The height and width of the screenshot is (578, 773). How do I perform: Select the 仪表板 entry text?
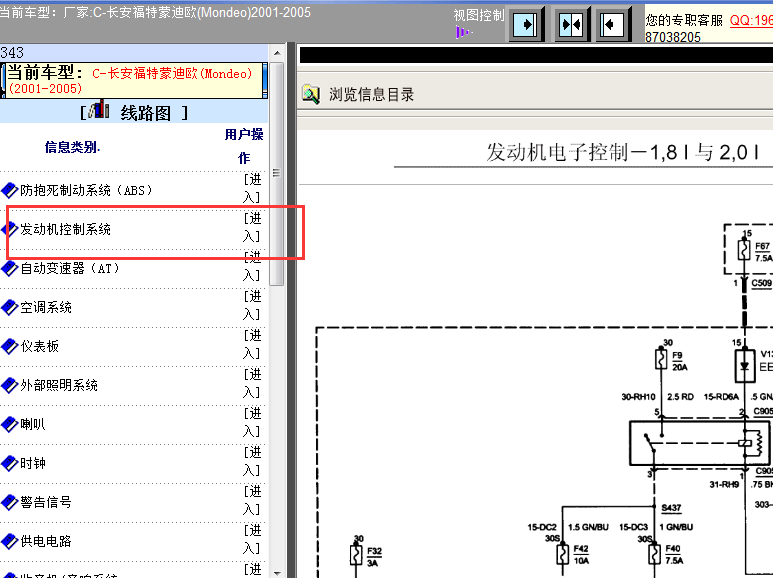coord(39,346)
